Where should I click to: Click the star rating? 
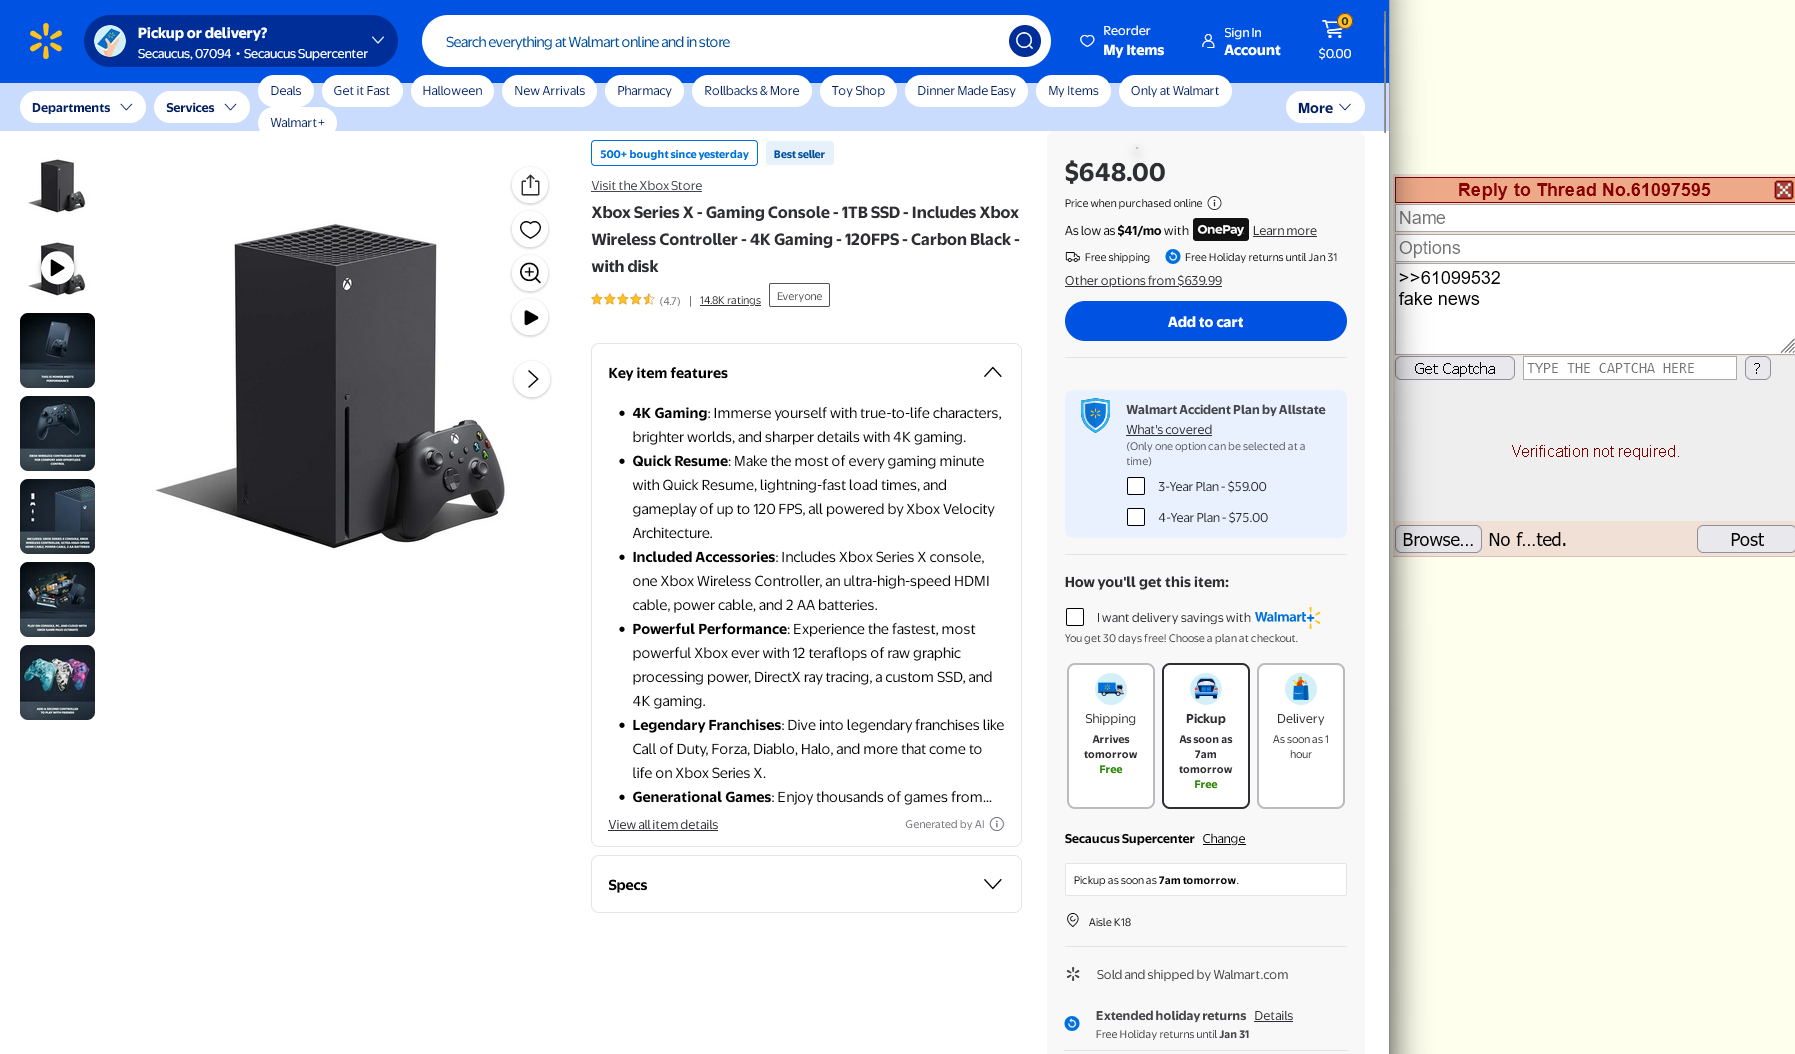tap(622, 299)
